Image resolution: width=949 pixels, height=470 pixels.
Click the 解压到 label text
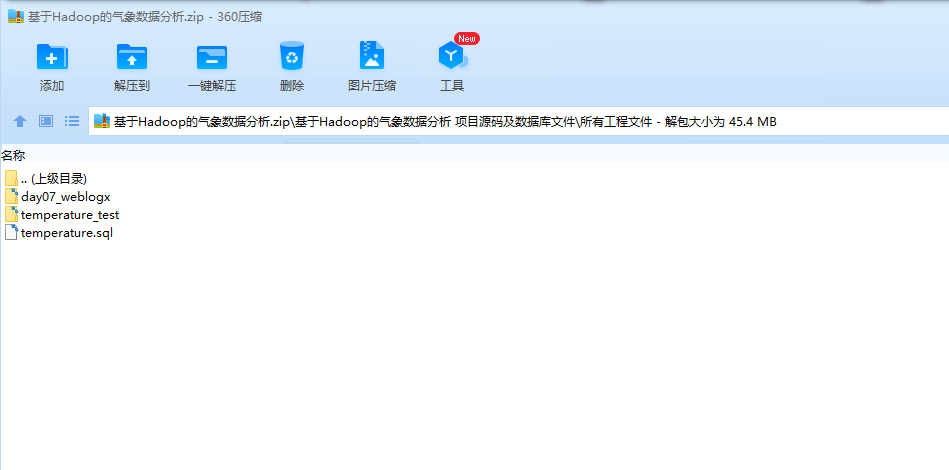point(132,86)
